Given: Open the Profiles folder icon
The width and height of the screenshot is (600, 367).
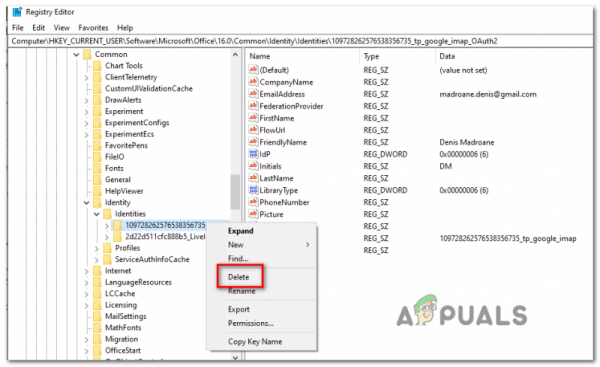Looking at the screenshot, I should pos(108,248).
